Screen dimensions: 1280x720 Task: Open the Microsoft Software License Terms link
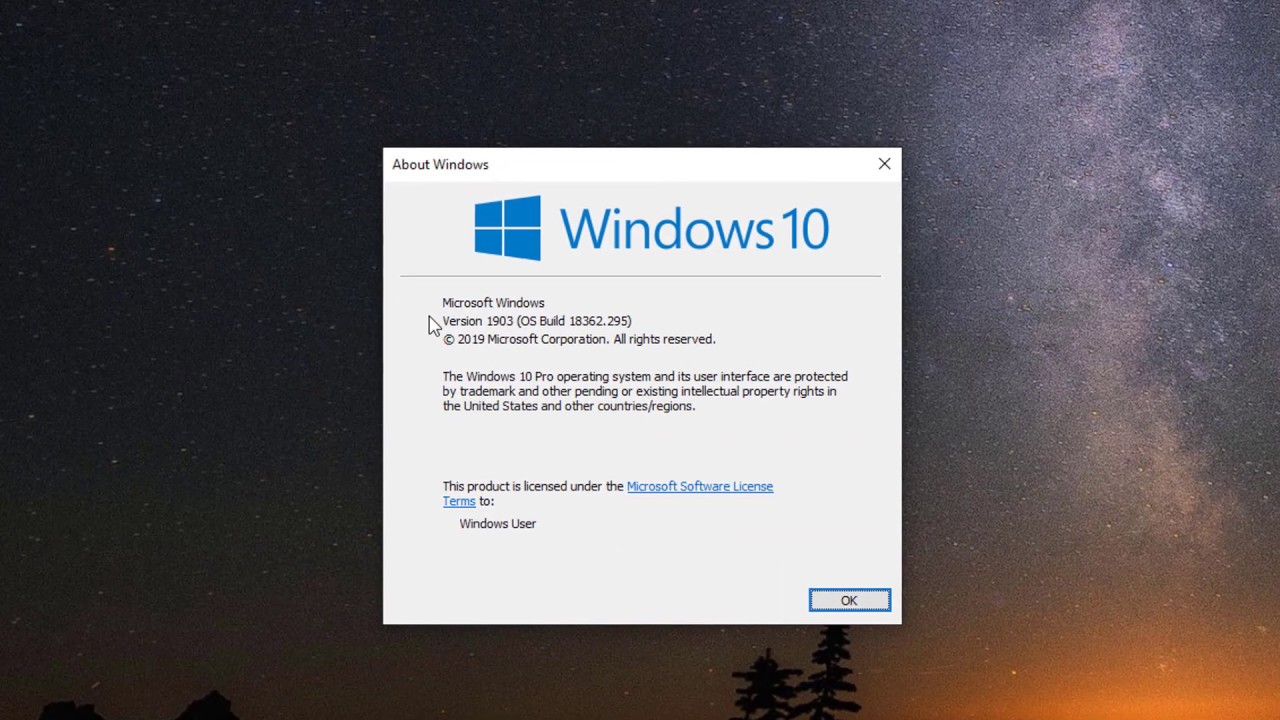click(x=700, y=487)
